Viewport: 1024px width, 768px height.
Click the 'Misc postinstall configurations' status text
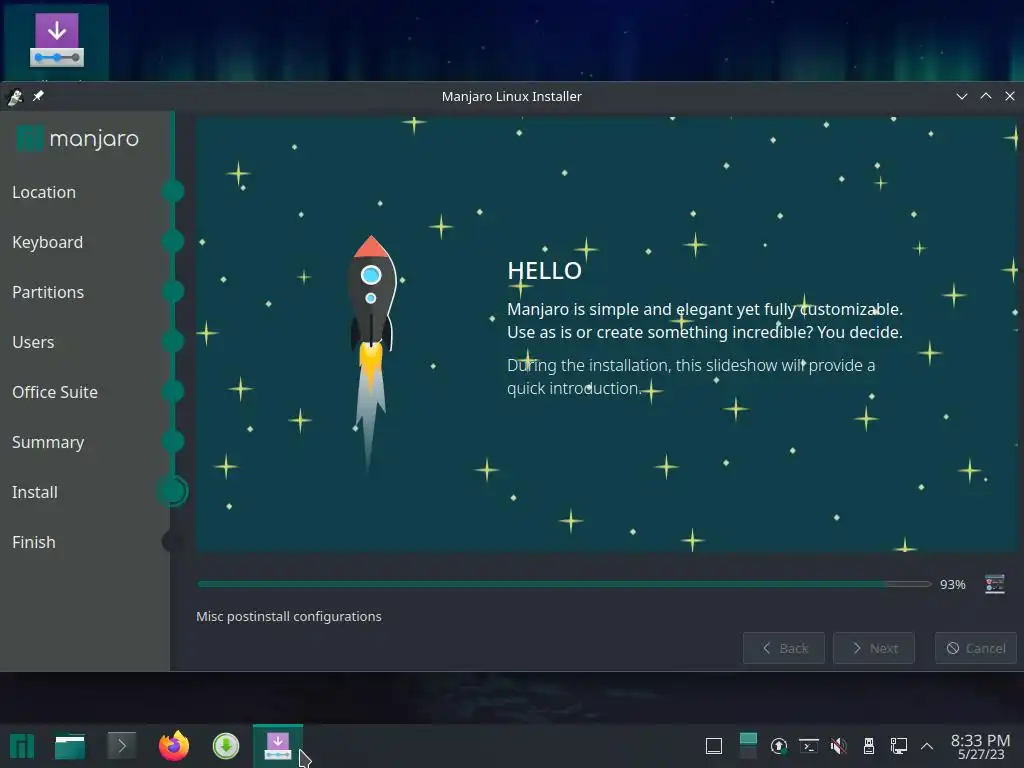coord(289,616)
